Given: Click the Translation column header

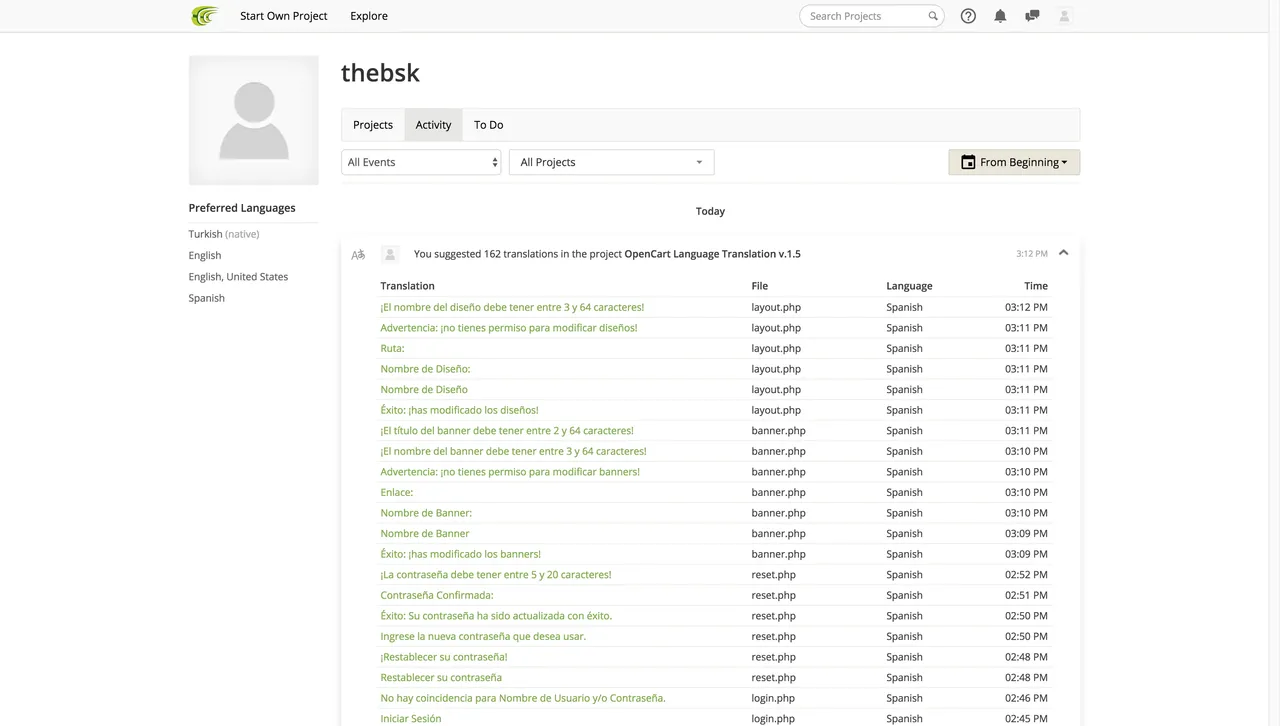Looking at the screenshot, I should (x=407, y=286).
